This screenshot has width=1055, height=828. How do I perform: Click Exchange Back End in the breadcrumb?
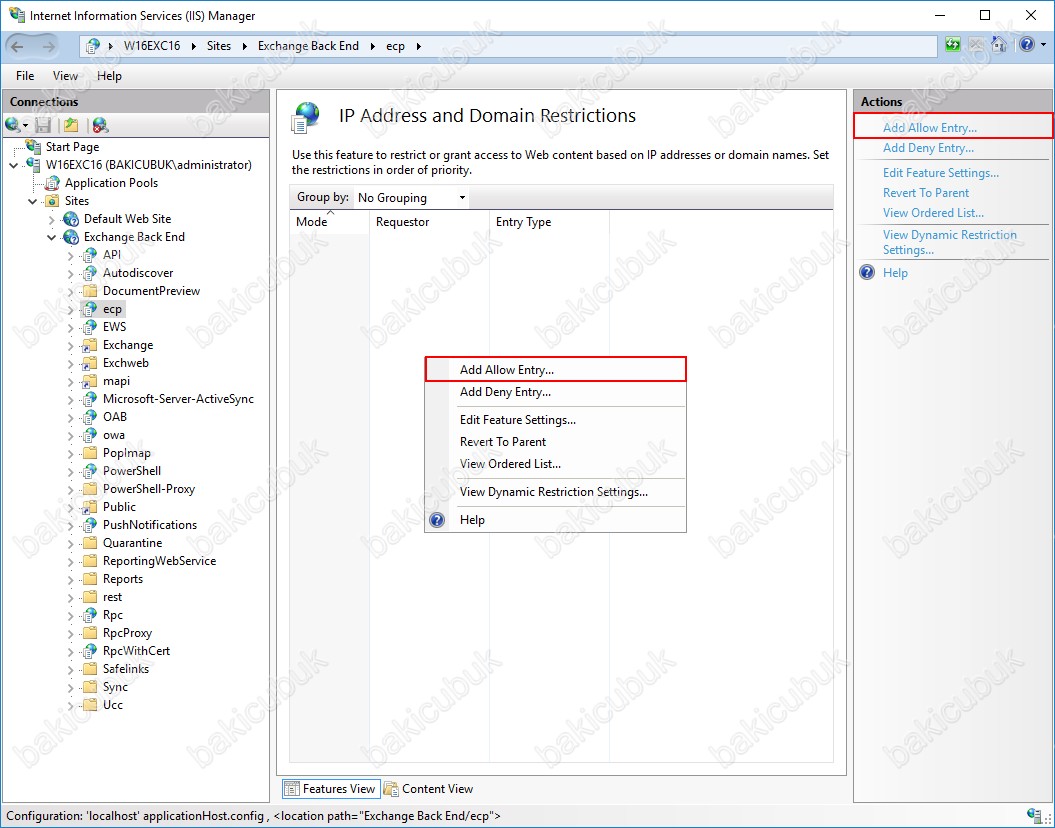(308, 46)
